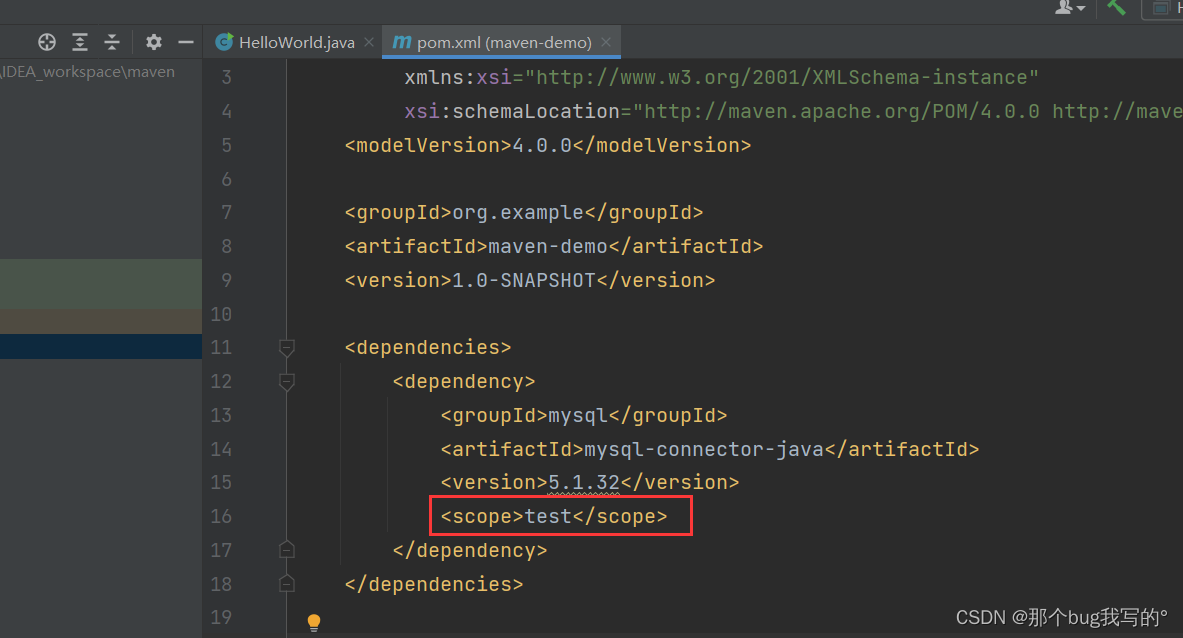
Task: Click fold end marker at line 18
Action: [287, 584]
